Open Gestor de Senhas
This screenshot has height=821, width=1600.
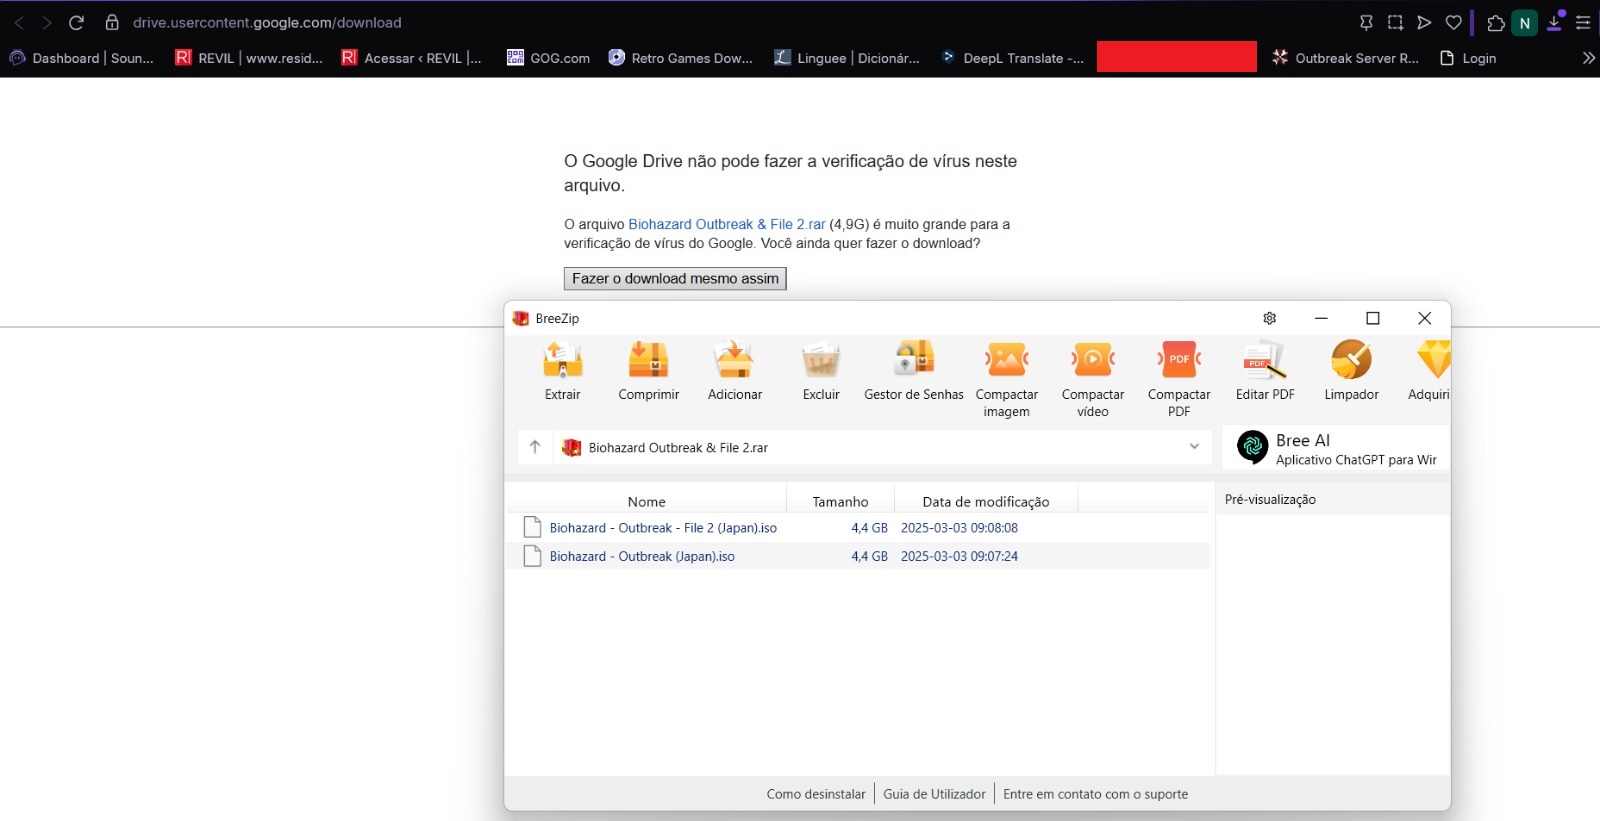tap(913, 361)
